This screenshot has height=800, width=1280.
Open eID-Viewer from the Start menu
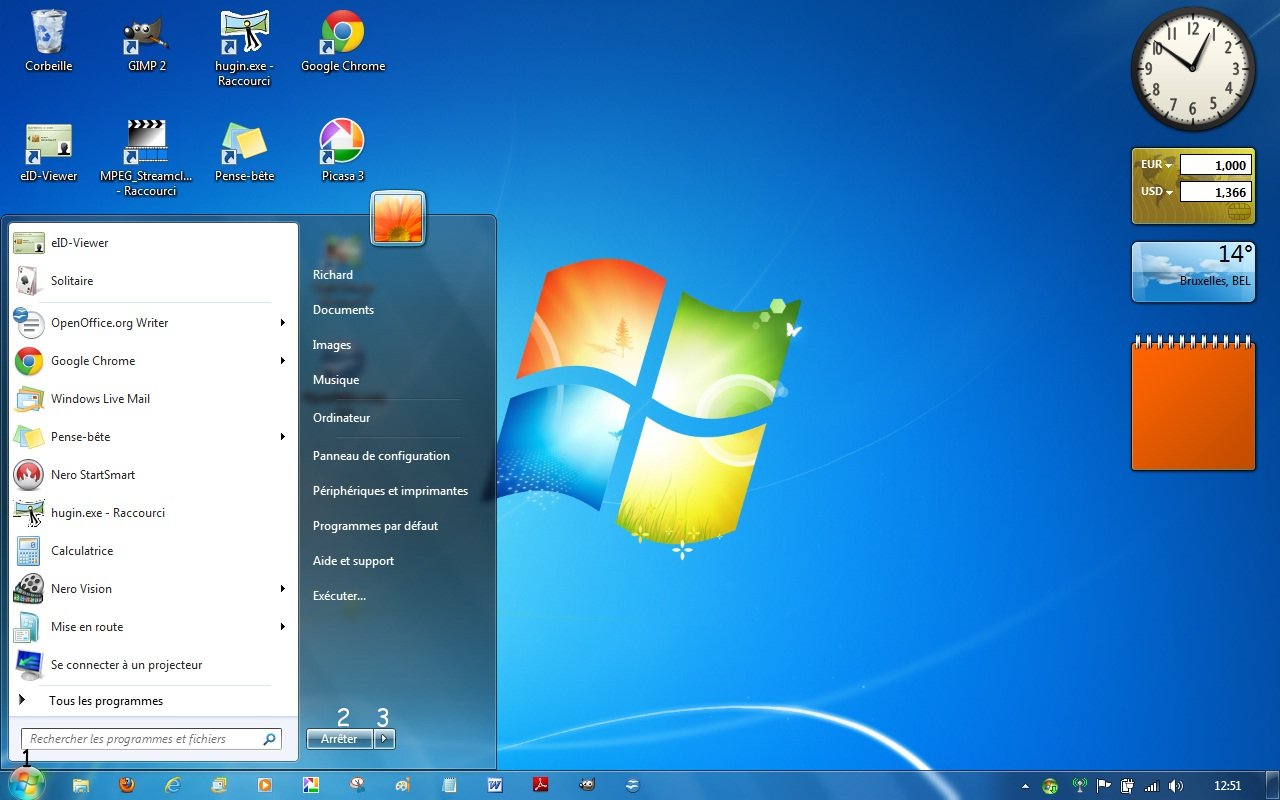point(154,243)
